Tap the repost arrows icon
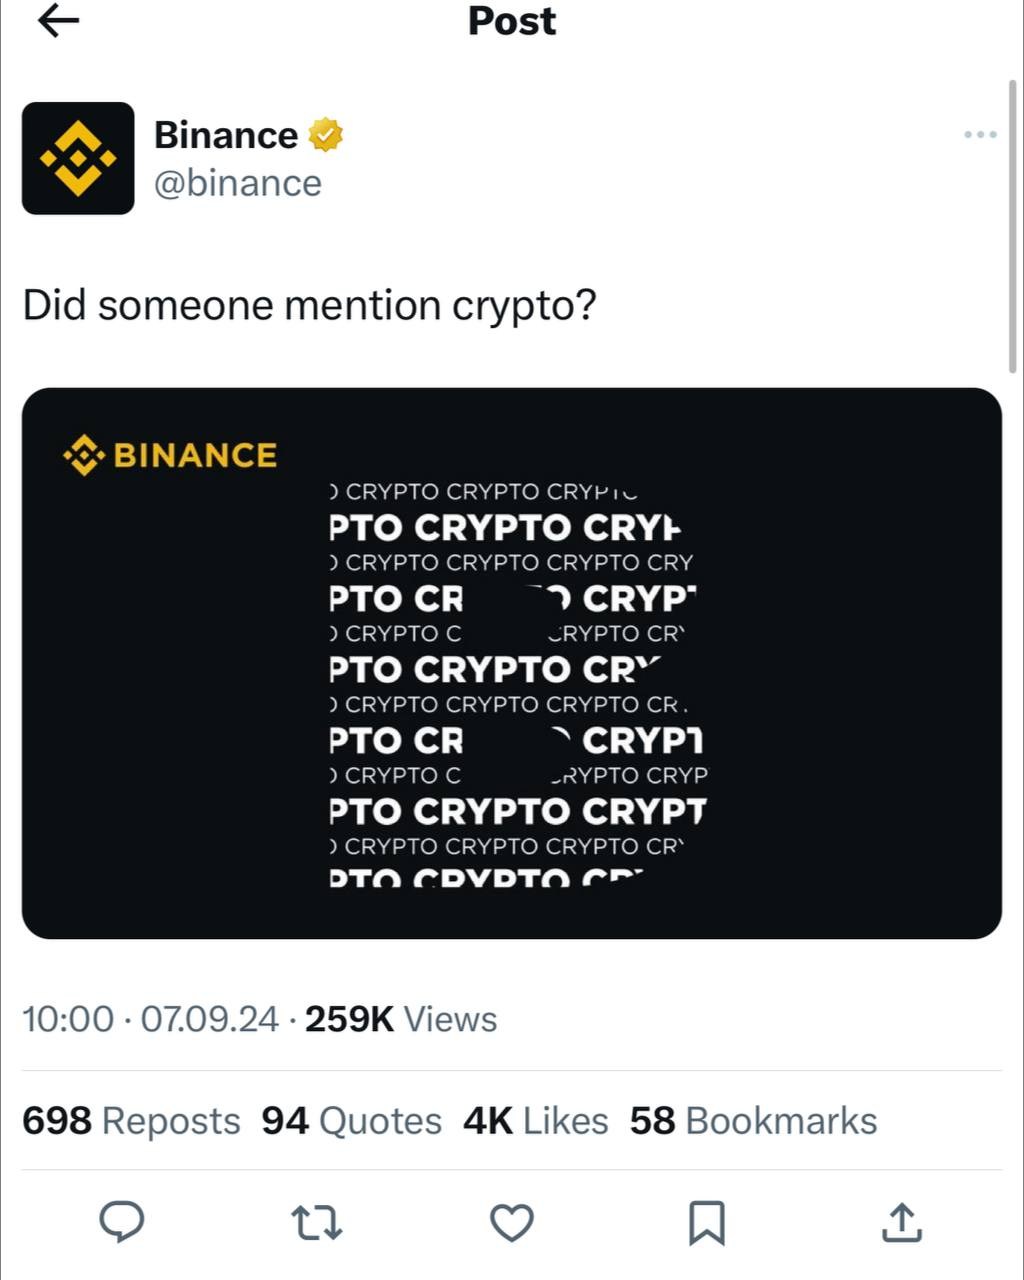Viewport: 1024px width, 1280px height. point(316,1222)
